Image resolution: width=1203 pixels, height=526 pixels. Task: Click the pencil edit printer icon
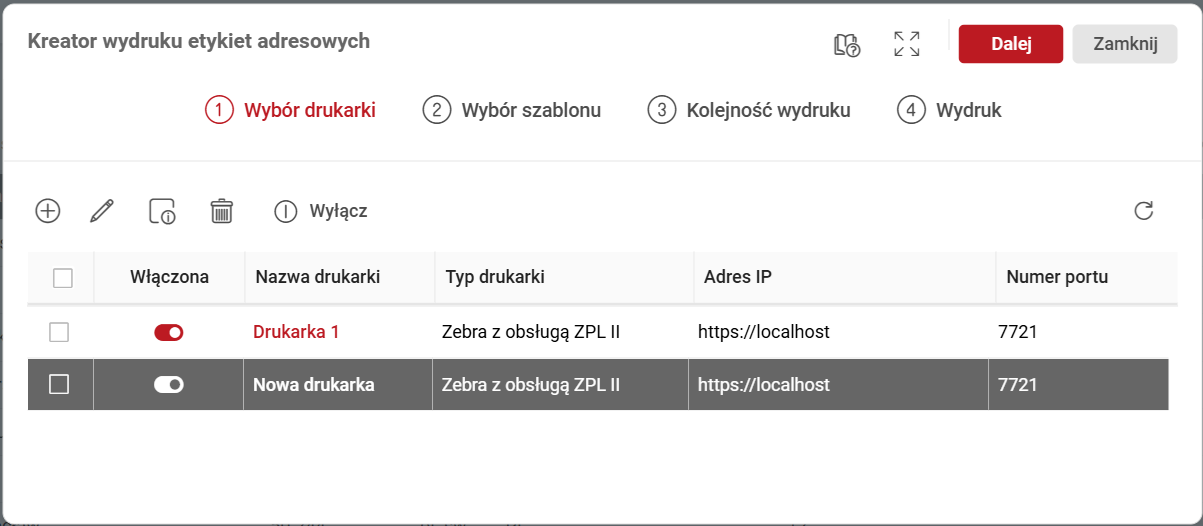pos(102,211)
